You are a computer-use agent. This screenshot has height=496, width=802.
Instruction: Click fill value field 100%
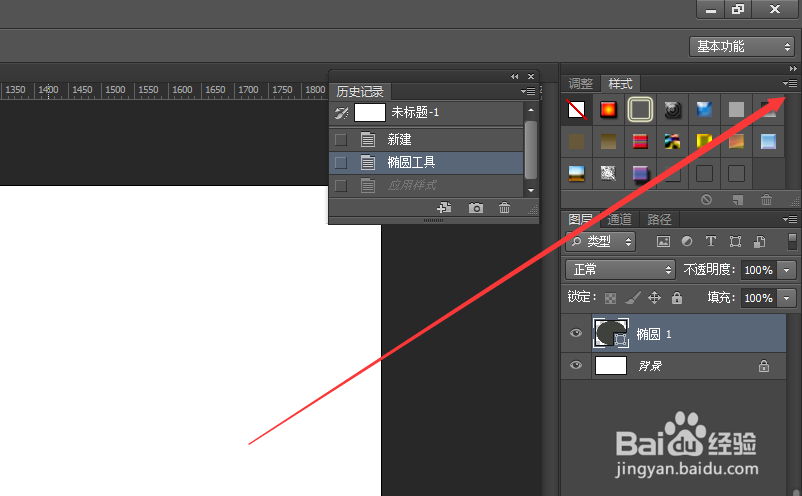(x=759, y=298)
